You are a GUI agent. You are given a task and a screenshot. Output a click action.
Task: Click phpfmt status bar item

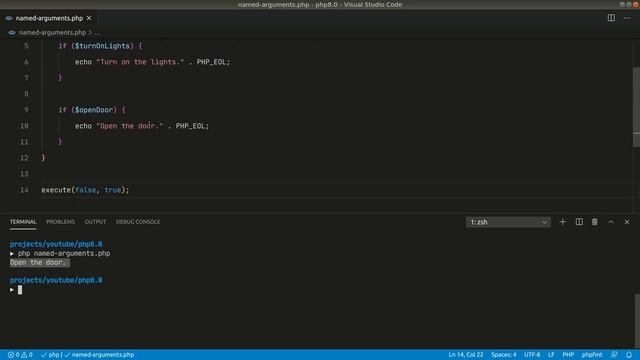tap(592, 355)
